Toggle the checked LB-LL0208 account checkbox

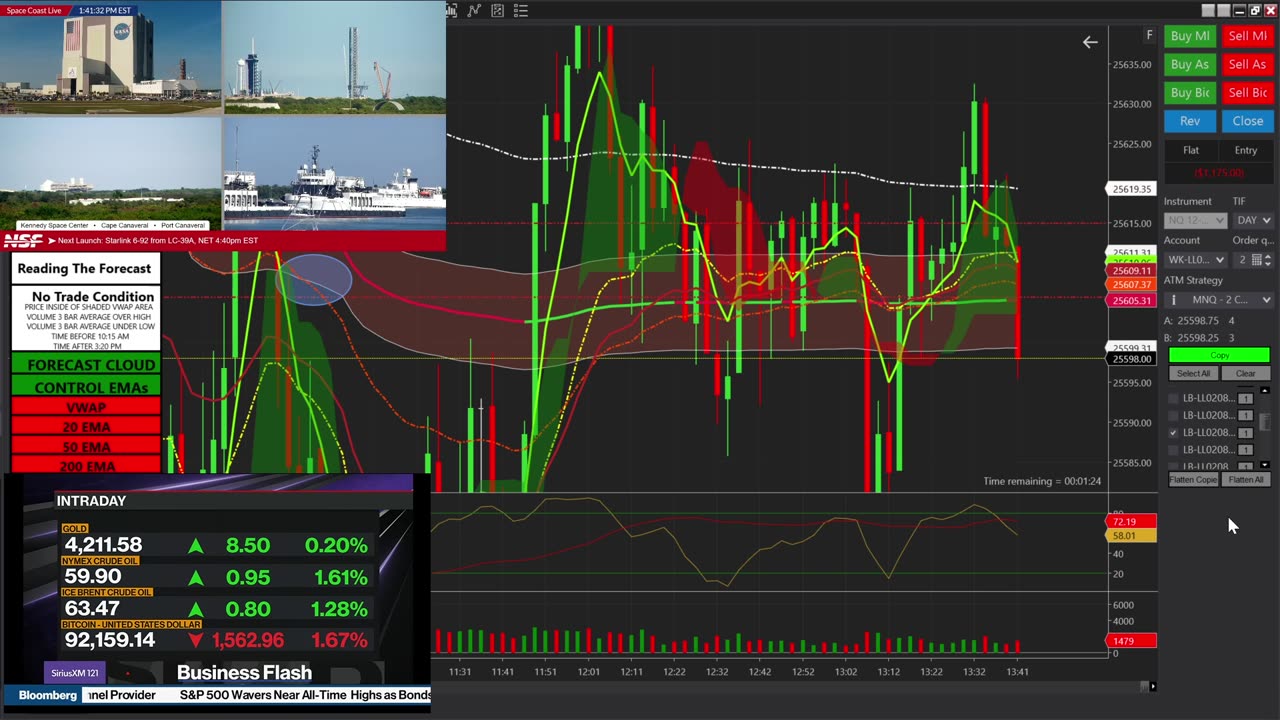(1174, 432)
